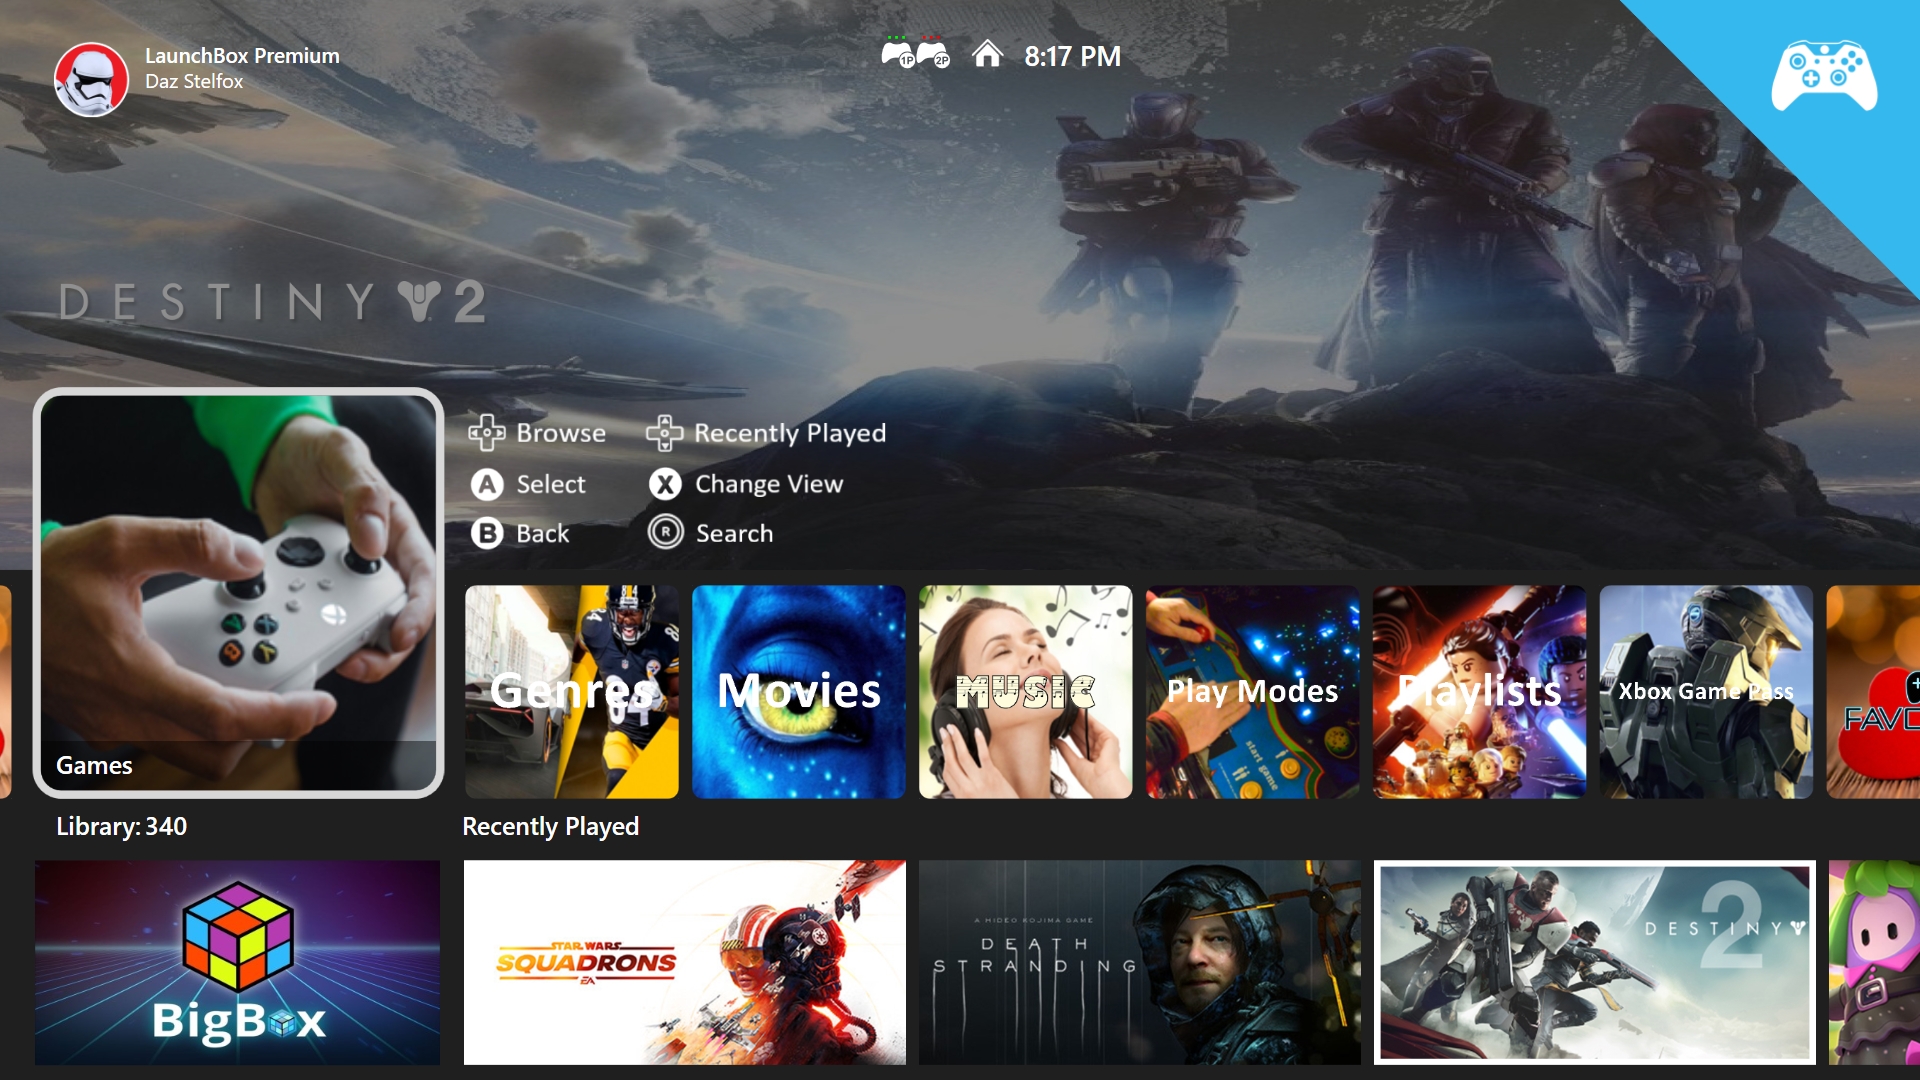The image size is (1920, 1080).
Task: Click the Search hint label
Action: click(x=735, y=533)
